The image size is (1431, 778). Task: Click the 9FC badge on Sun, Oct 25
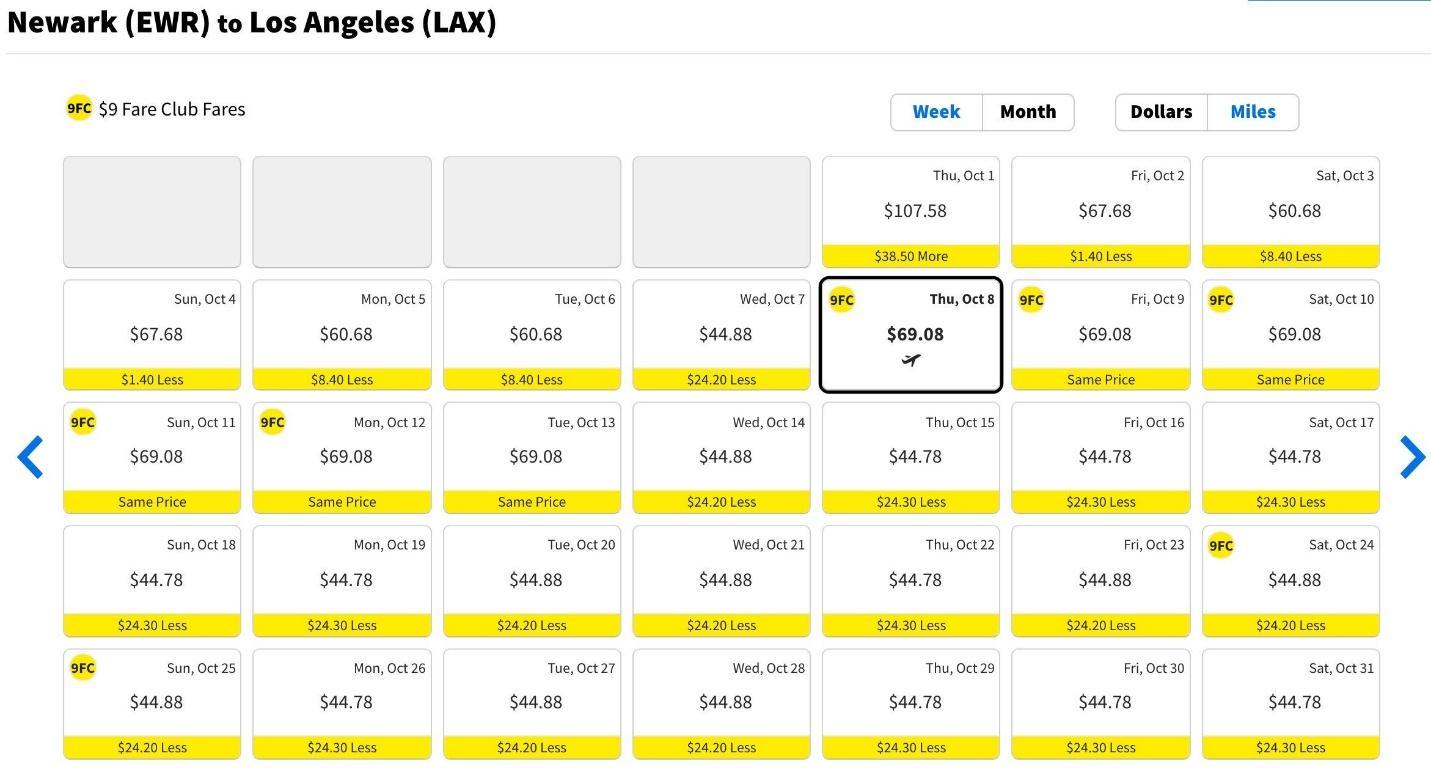click(x=83, y=668)
